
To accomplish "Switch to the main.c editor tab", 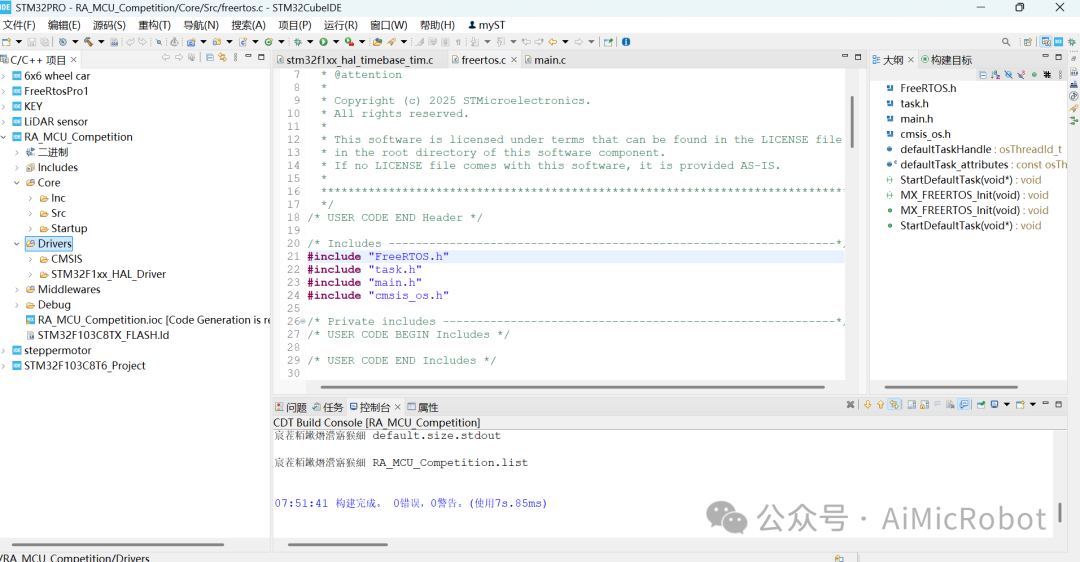I will point(545,60).
